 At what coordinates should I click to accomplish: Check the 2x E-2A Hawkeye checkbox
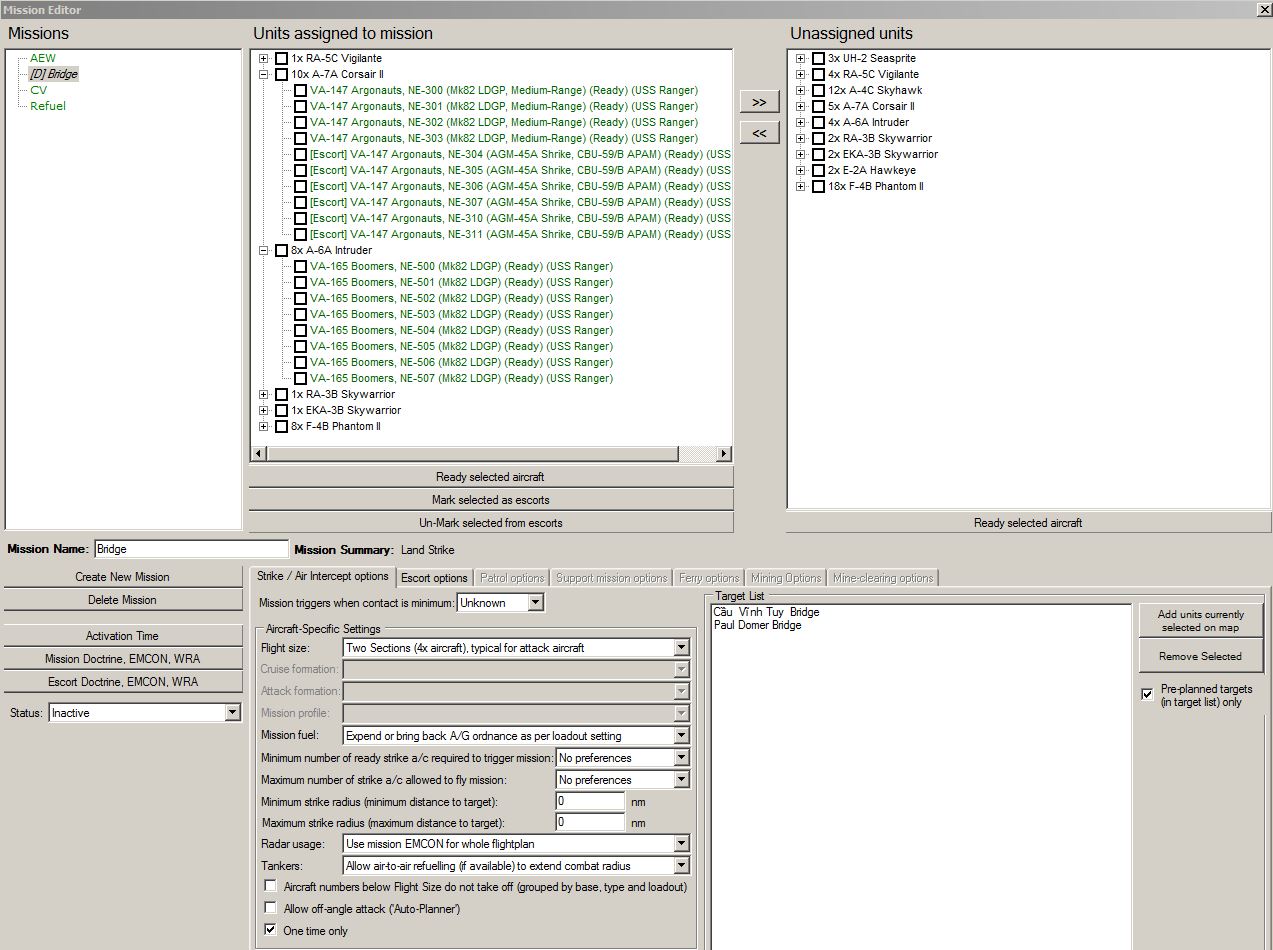pos(818,170)
